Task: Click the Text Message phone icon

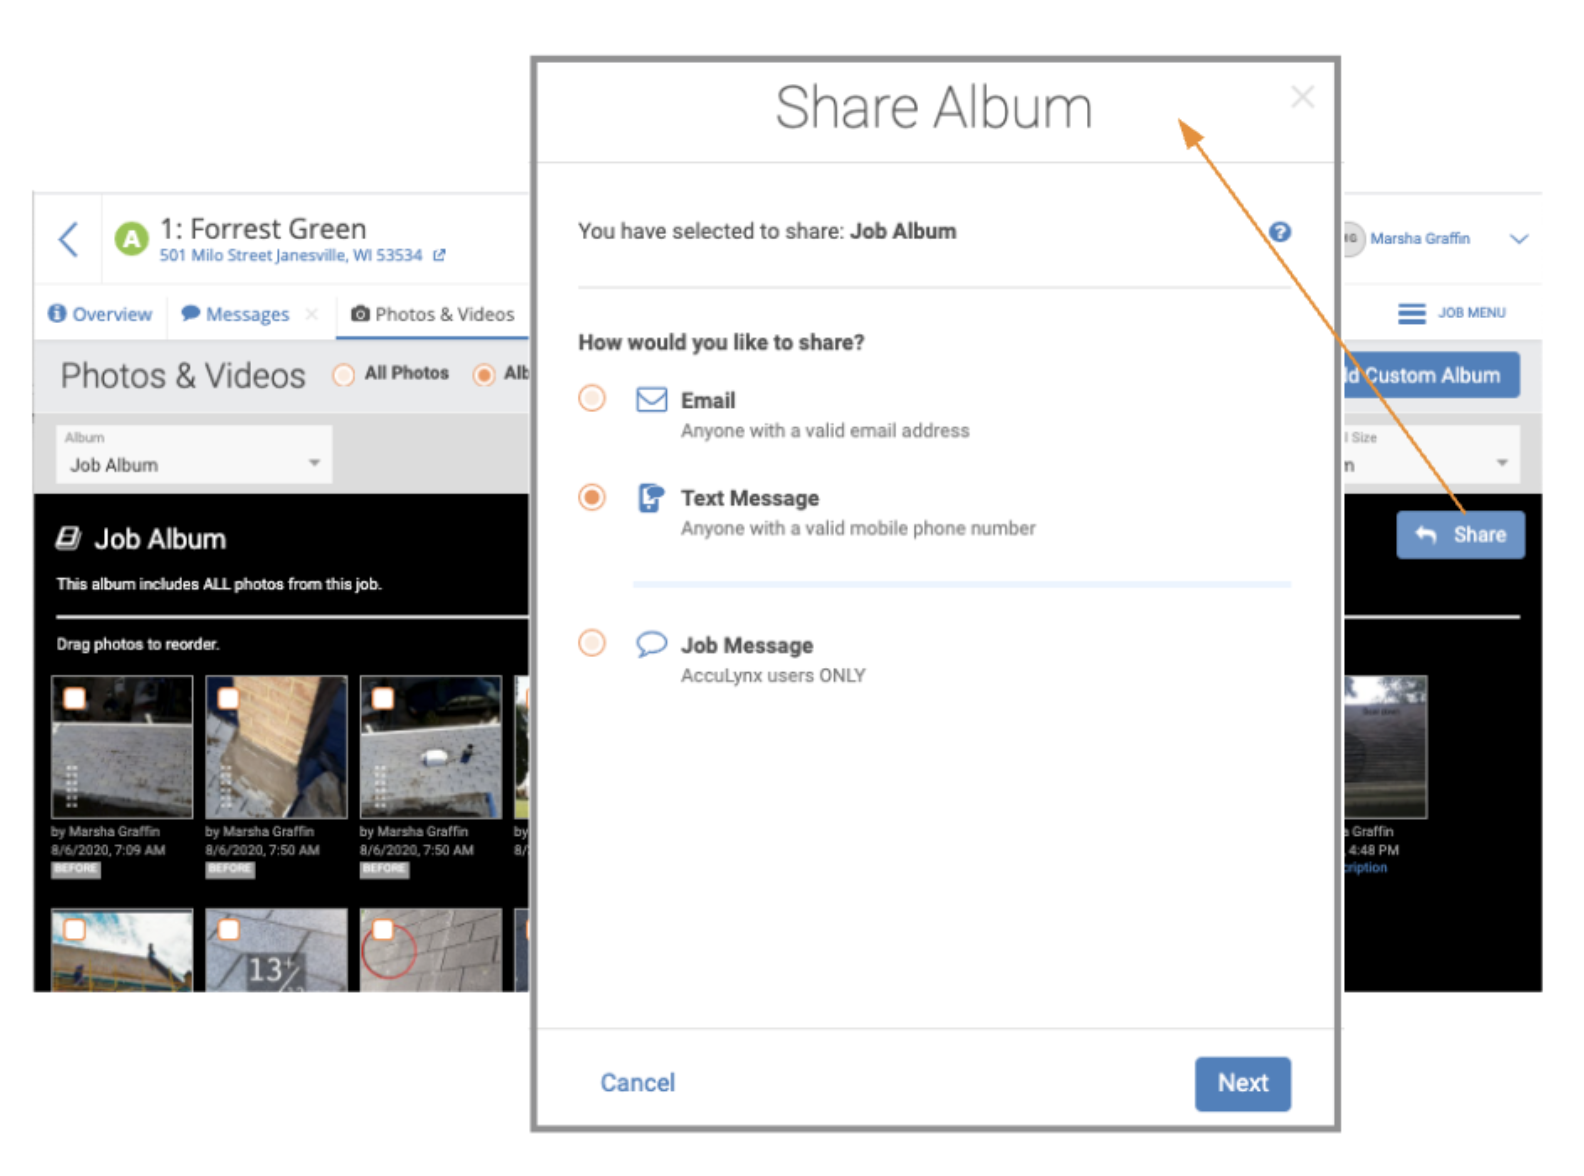Action: click(651, 498)
